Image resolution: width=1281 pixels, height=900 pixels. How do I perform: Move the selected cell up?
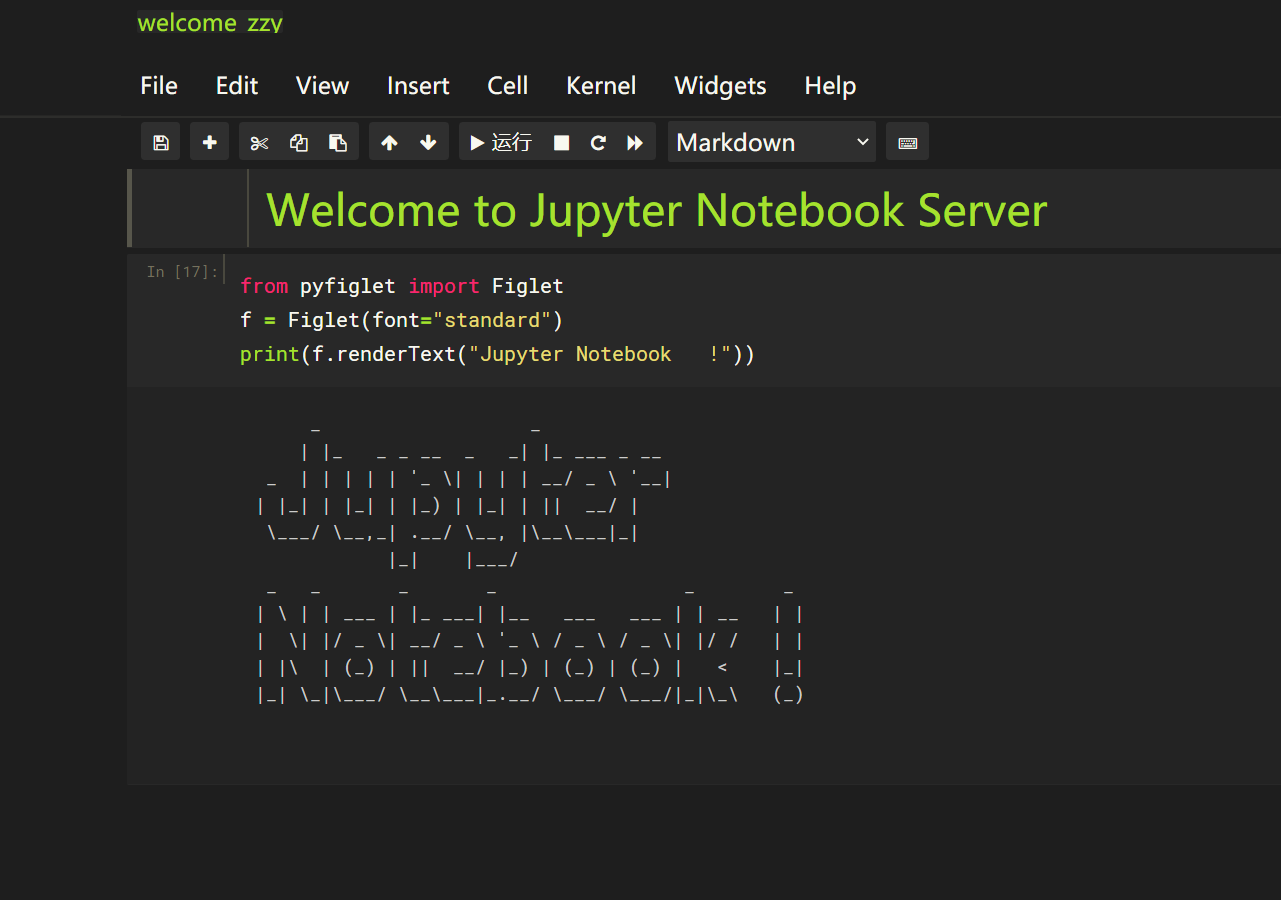389,141
